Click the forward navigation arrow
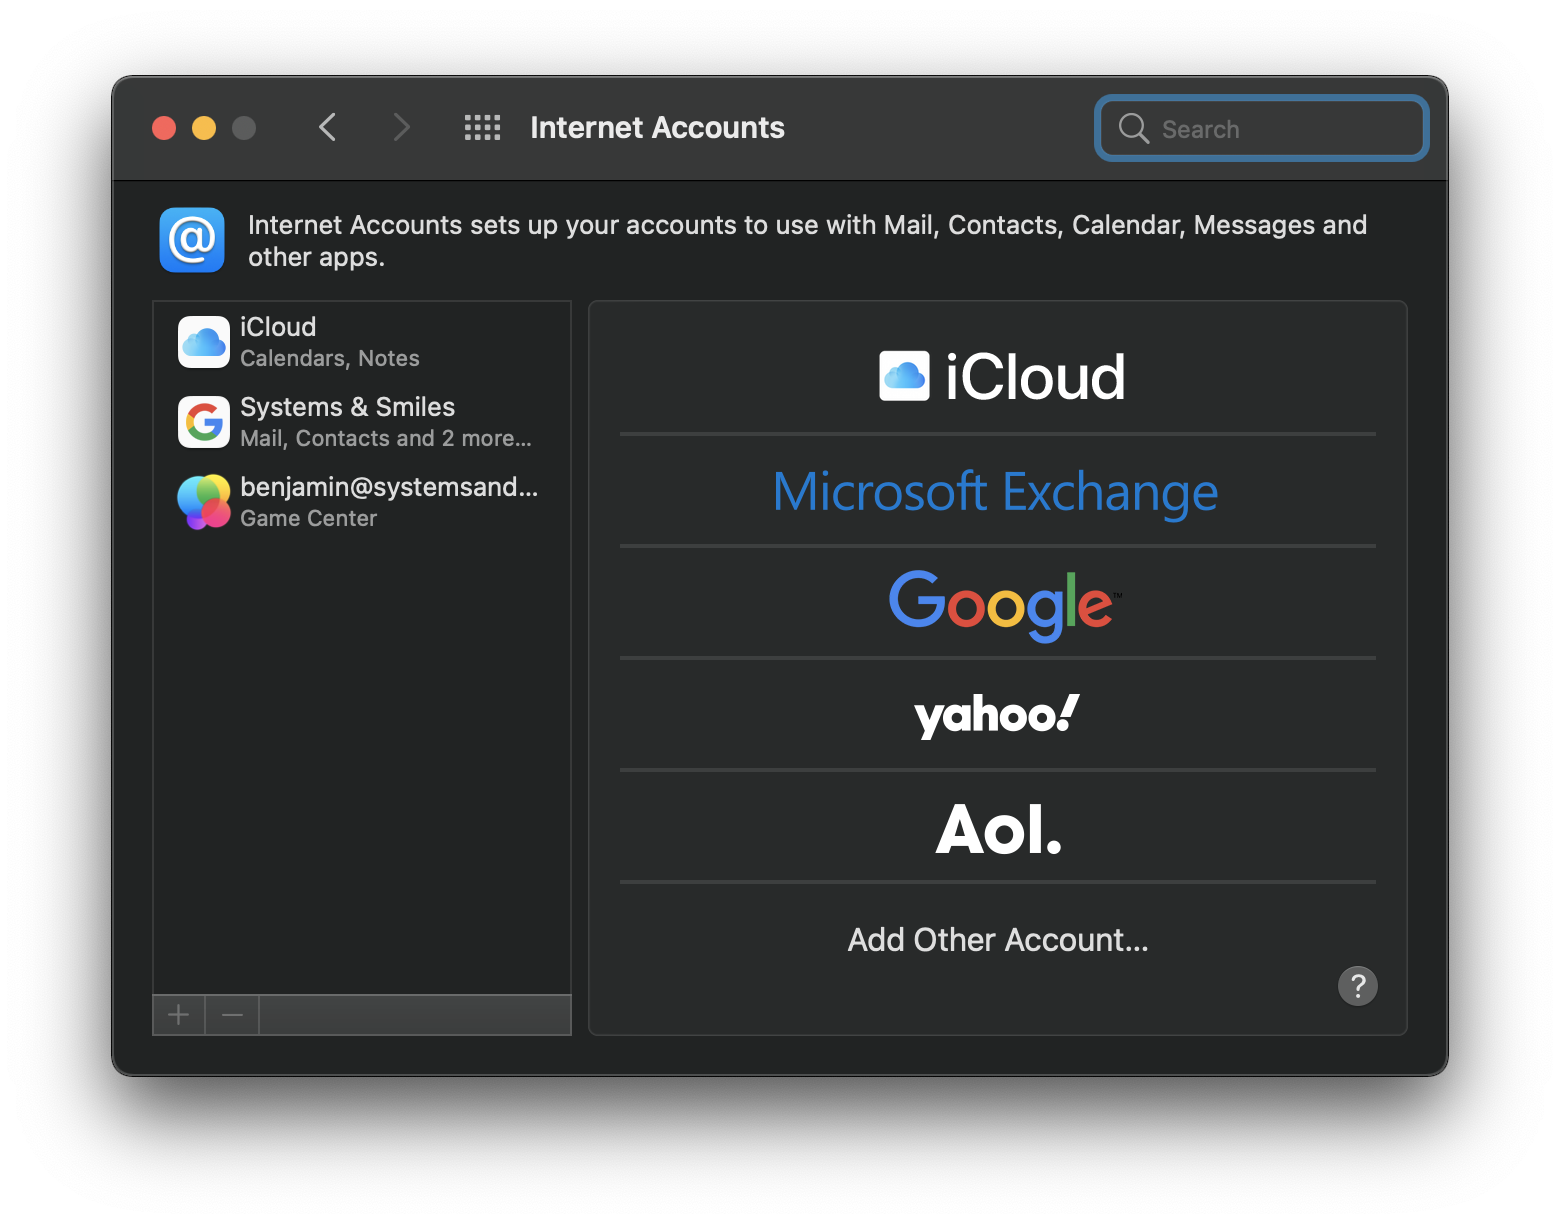The image size is (1560, 1224). click(x=401, y=127)
